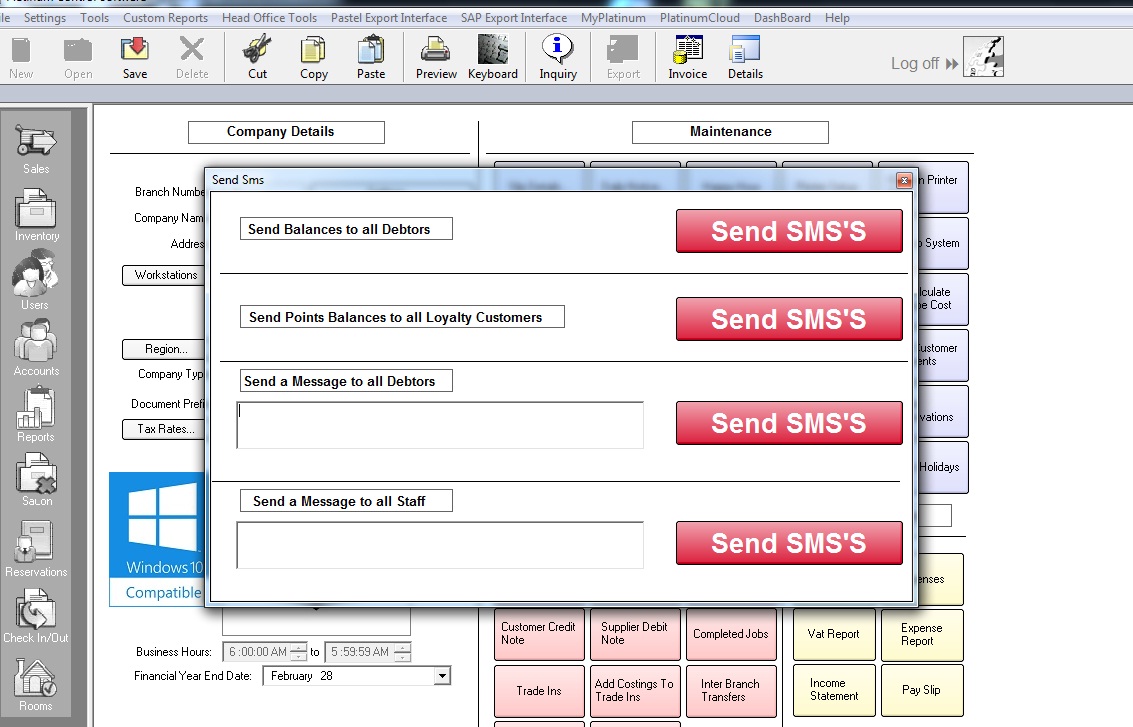
Task: Open the Pay Slip button
Action: [x=922, y=690]
